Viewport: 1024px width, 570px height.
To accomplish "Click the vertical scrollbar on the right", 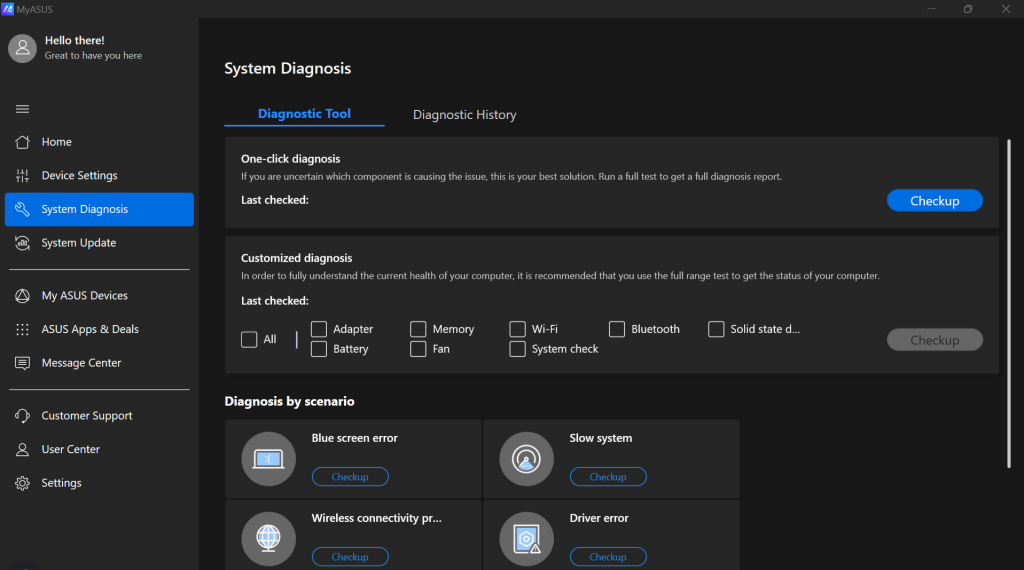I will click(1007, 300).
